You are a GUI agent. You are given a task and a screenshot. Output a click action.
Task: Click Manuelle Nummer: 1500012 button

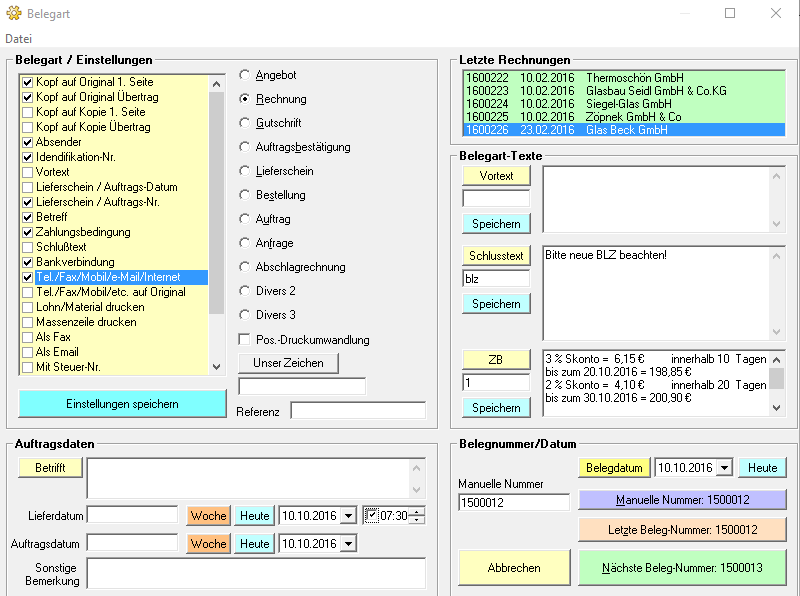tap(683, 500)
